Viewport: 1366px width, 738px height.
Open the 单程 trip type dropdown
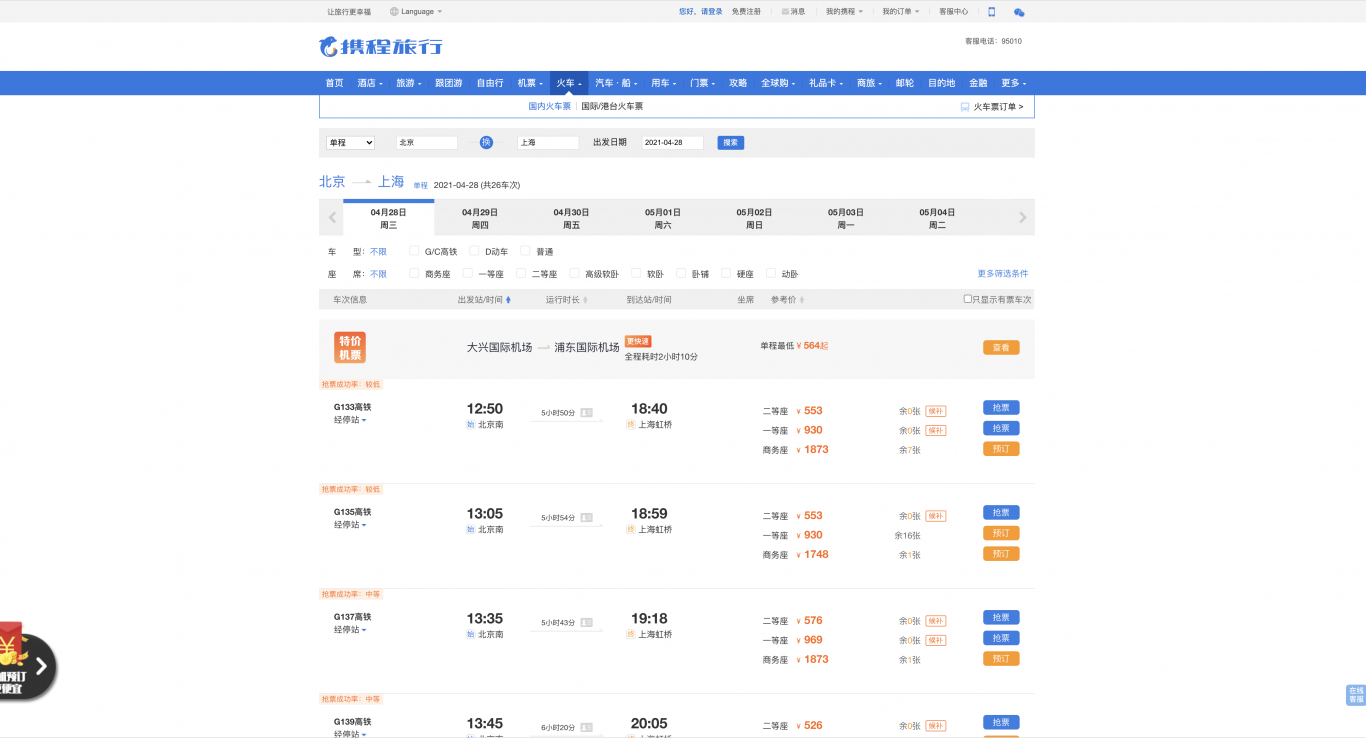[x=350, y=143]
